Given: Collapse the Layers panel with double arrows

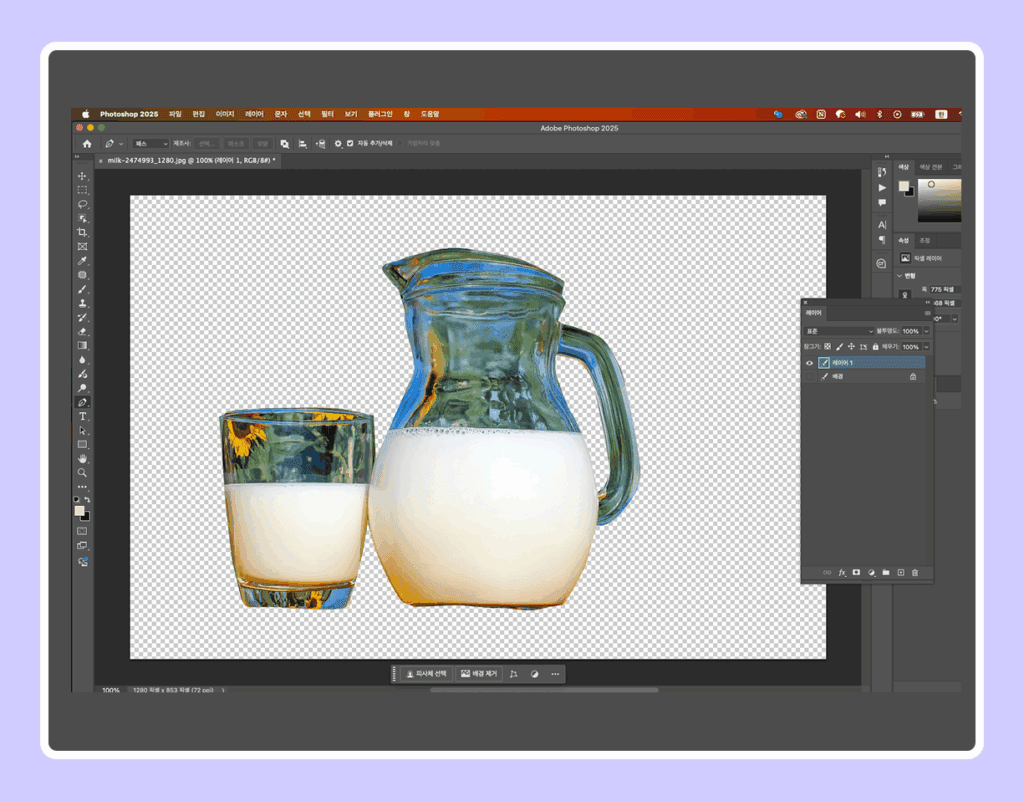Looking at the screenshot, I should coord(927,302).
